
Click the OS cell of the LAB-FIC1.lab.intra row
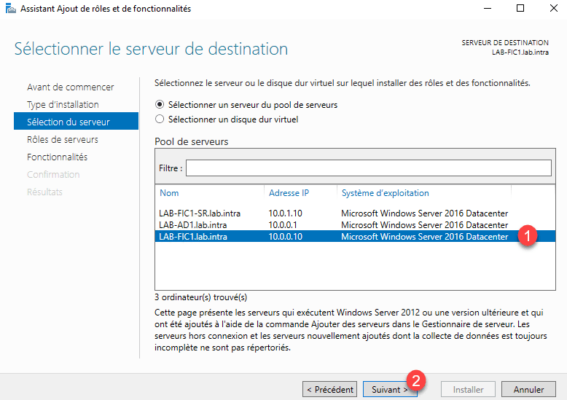[425, 237]
